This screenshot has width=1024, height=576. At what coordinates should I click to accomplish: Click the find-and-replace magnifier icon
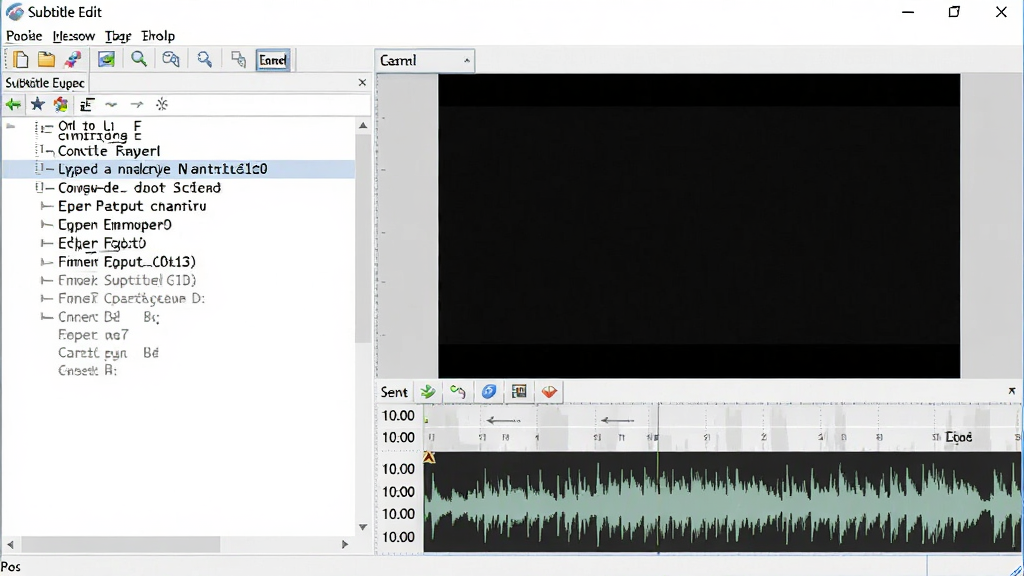pos(170,59)
